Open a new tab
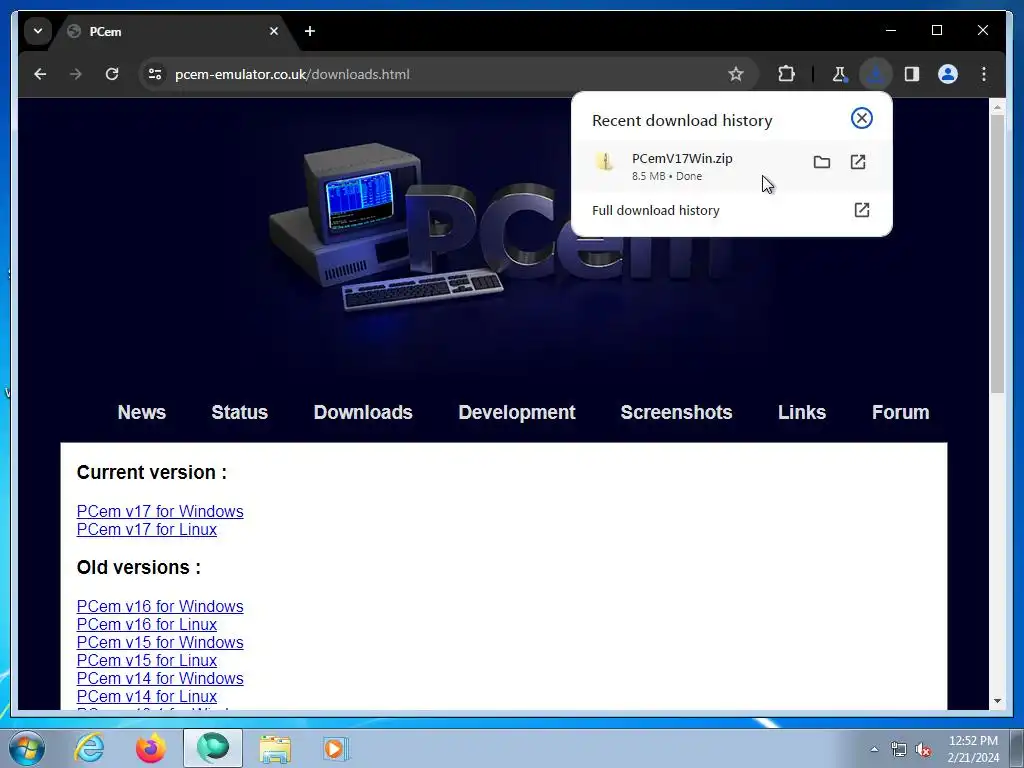This screenshot has height=768, width=1024. click(310, 31)
